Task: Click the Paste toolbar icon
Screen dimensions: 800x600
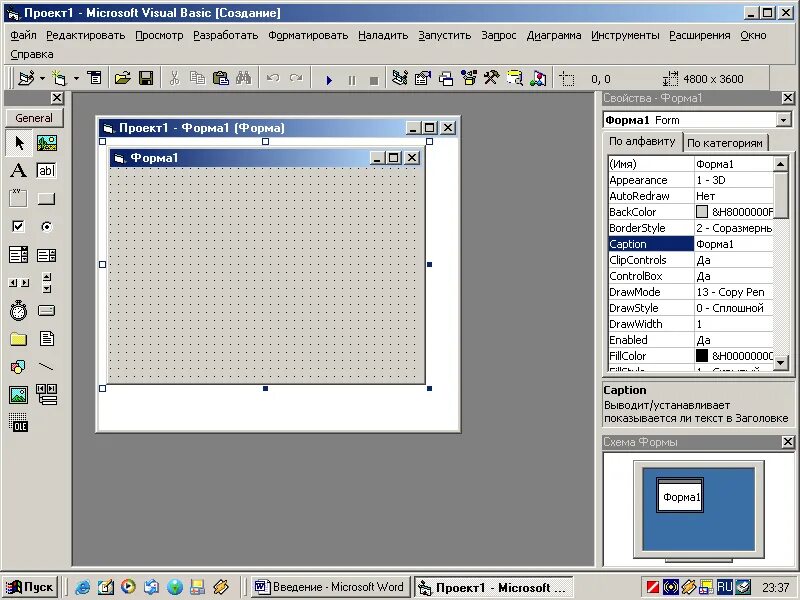Action: tap(220, 79)
